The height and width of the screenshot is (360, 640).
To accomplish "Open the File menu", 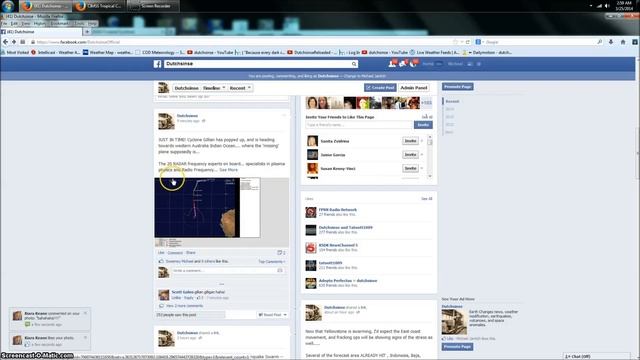I will pyautogui.click(x=4, y=24).
